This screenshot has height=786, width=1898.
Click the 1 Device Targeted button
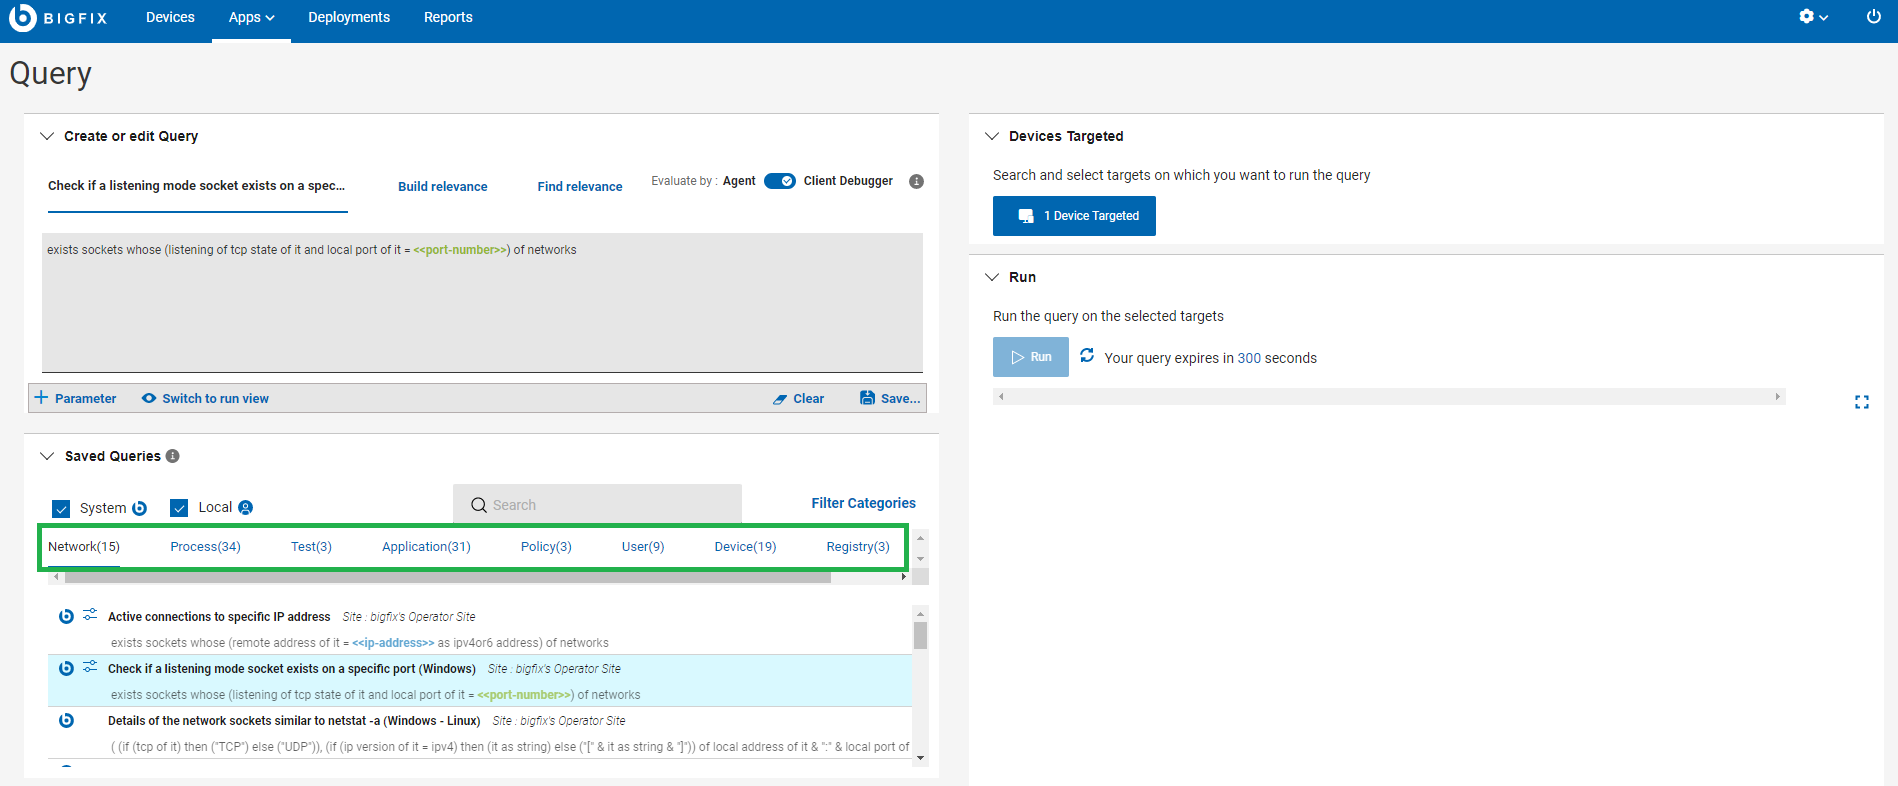[1074, 216]
